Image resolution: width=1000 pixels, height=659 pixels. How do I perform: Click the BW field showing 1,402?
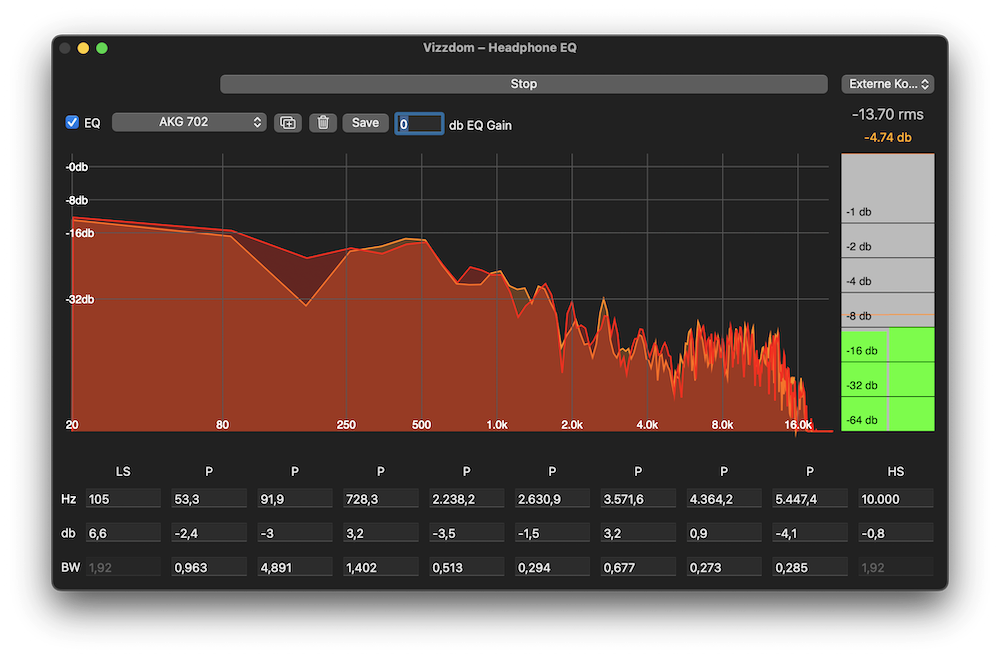[381, 567]
